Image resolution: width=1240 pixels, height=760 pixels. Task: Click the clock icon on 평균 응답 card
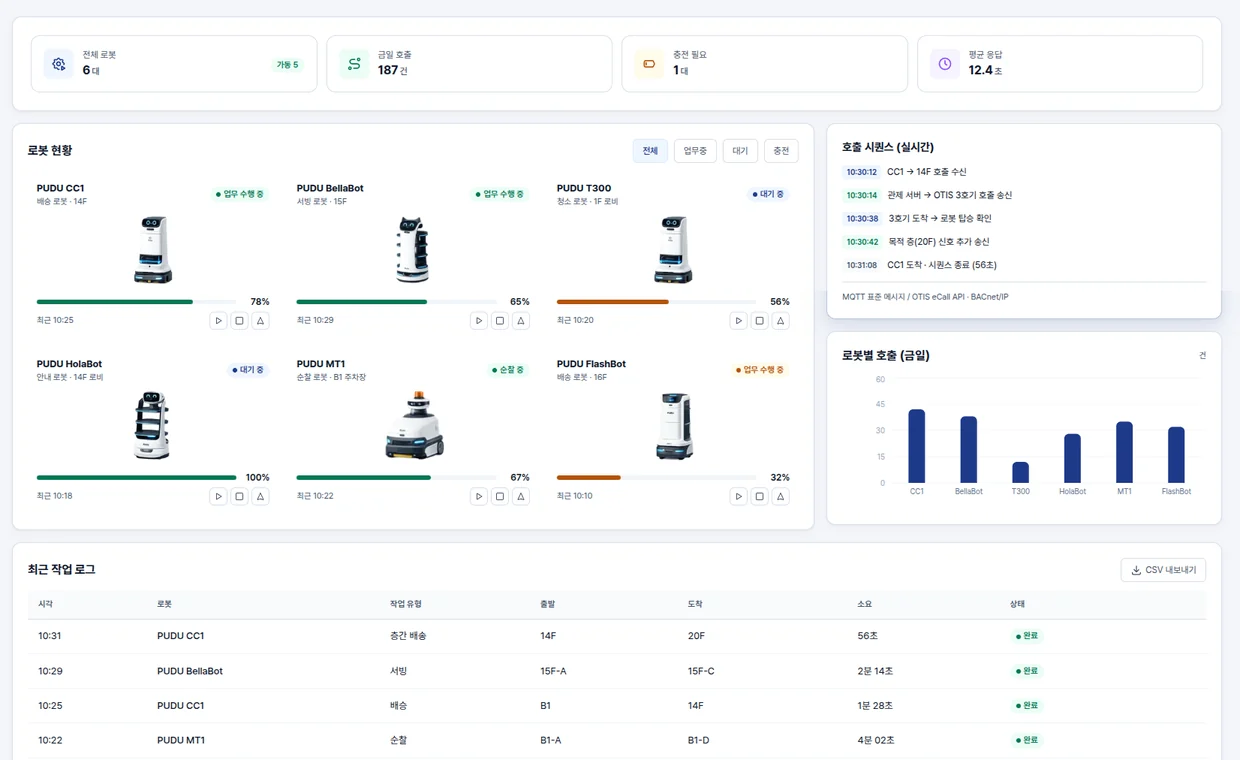click(x=945, y=64)
